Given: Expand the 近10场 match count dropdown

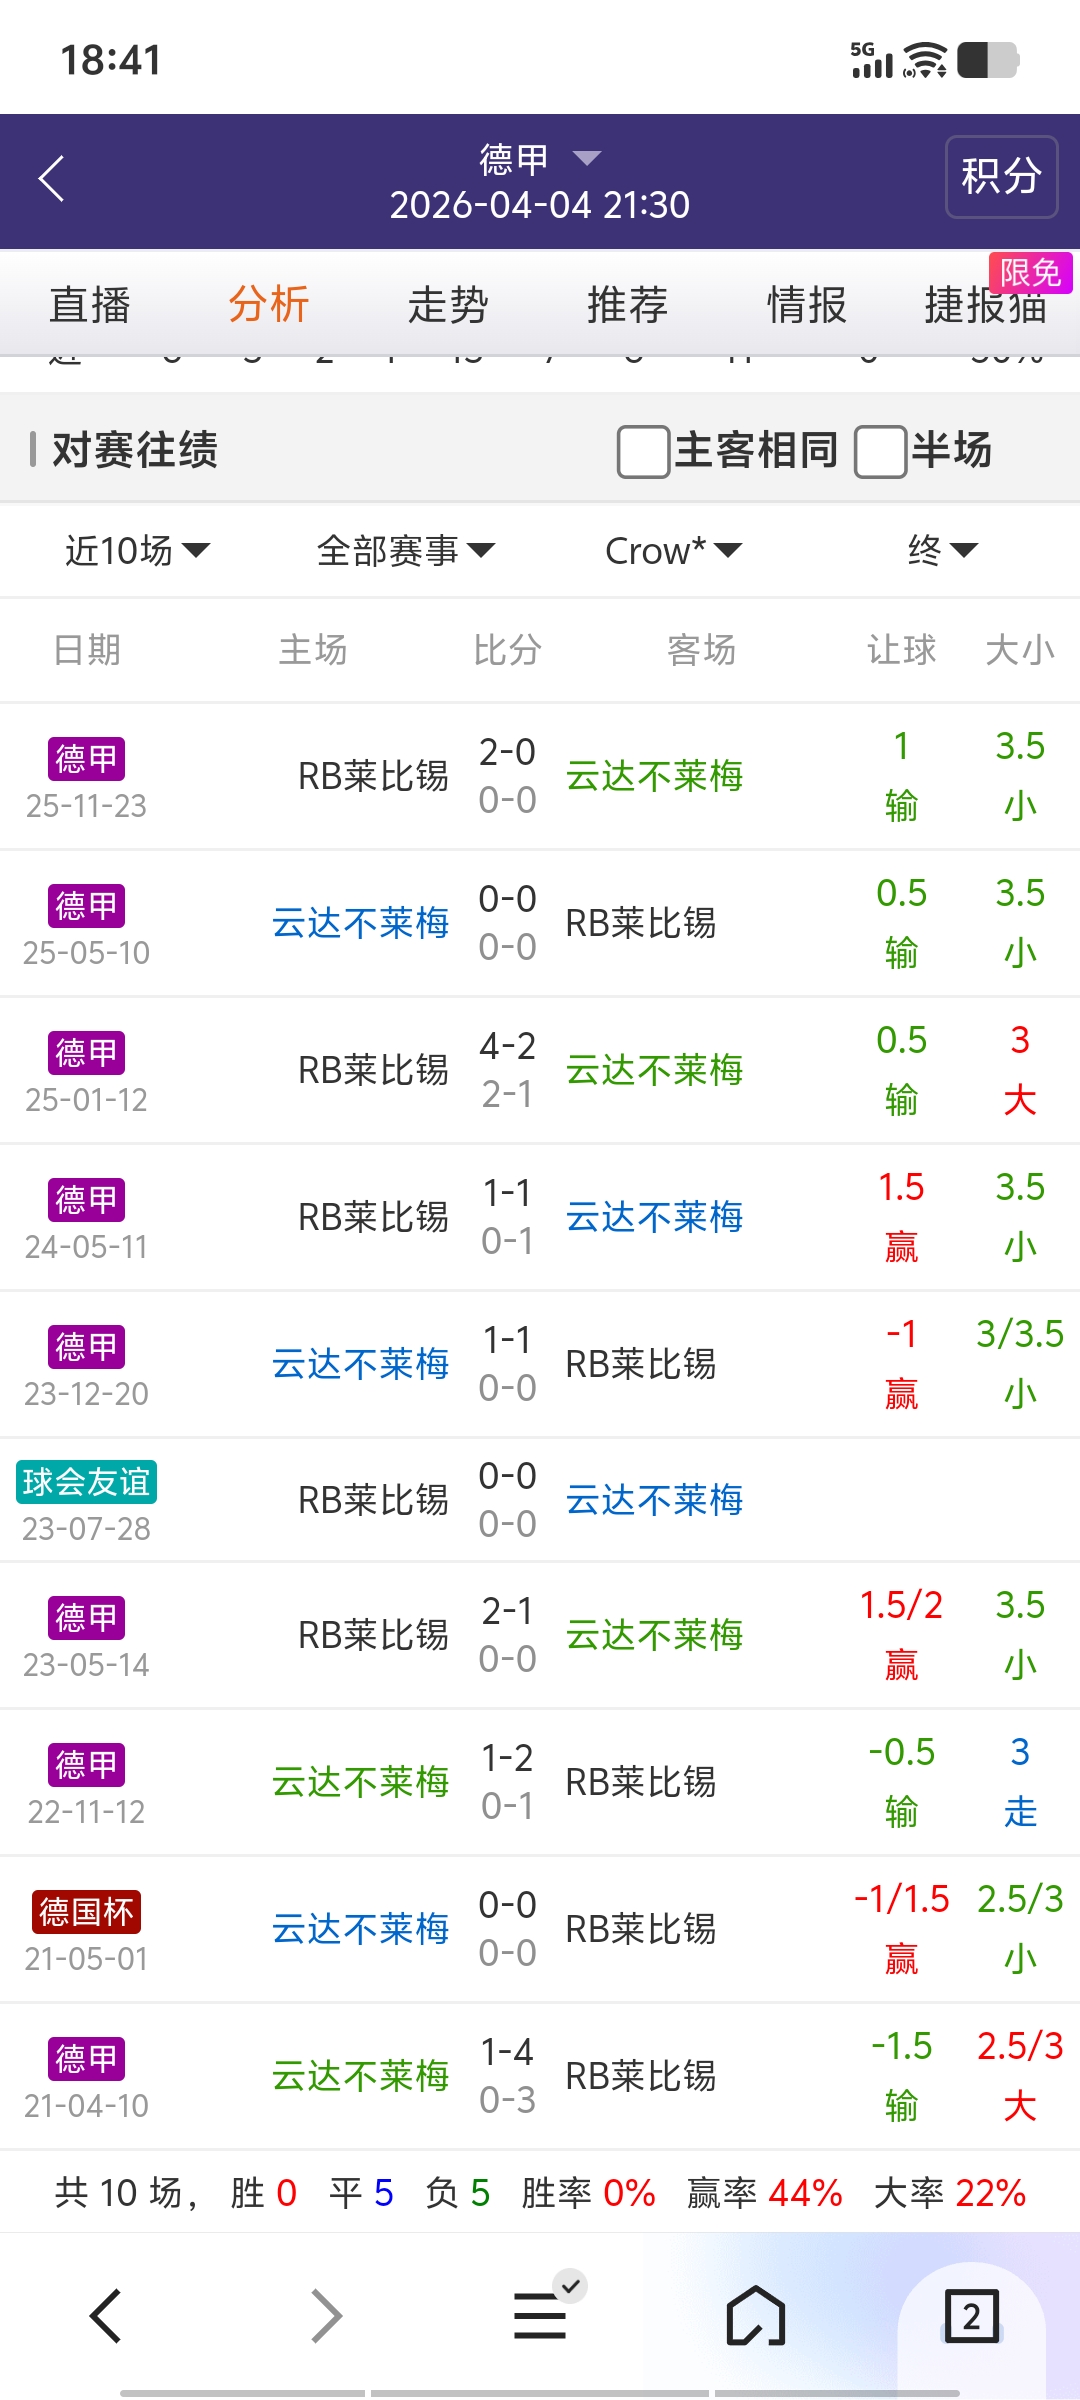Looking at the screenshot, I should (137, 550).
